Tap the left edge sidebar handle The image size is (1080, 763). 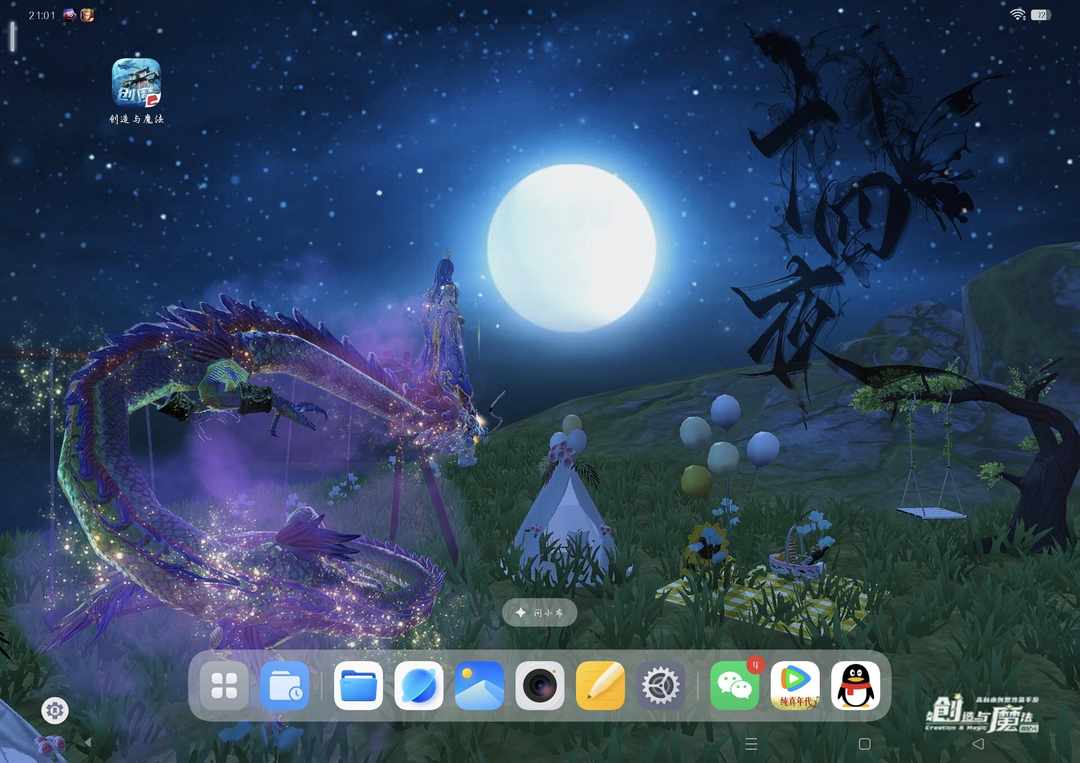click(12, 37)
